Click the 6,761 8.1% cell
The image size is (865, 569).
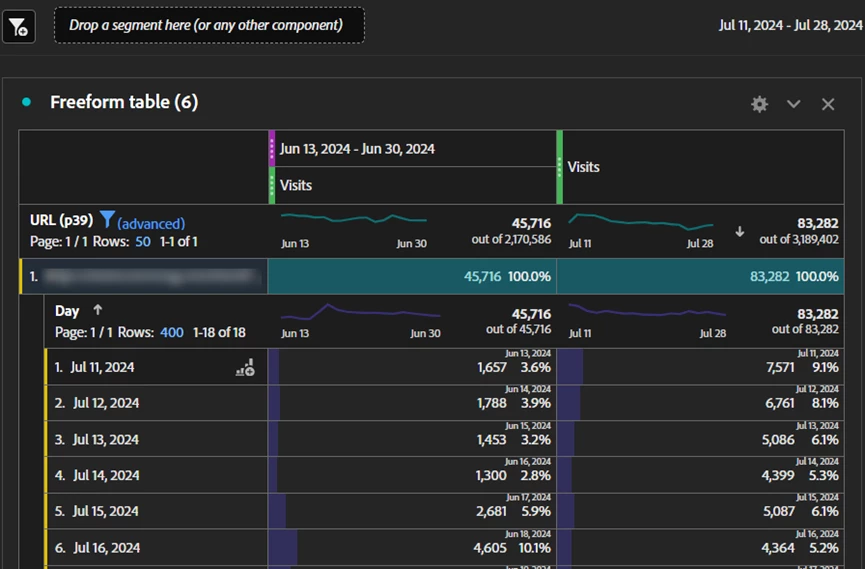701,403
